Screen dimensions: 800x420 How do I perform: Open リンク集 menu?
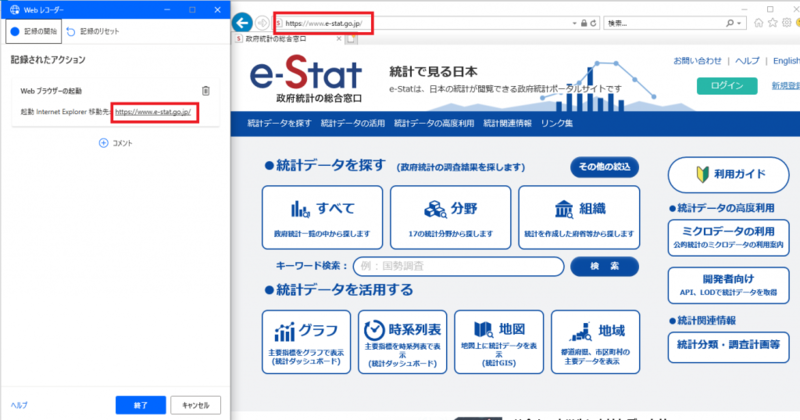[x=557, y=123]
